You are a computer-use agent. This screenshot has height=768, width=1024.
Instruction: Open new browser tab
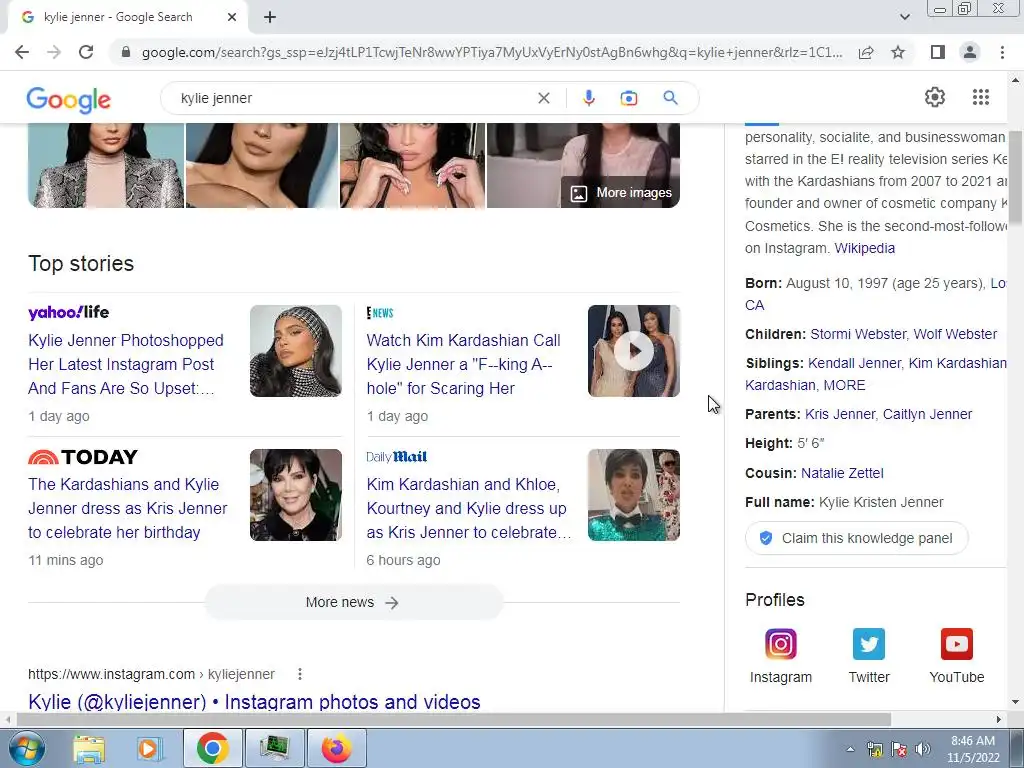pos(270,18)
